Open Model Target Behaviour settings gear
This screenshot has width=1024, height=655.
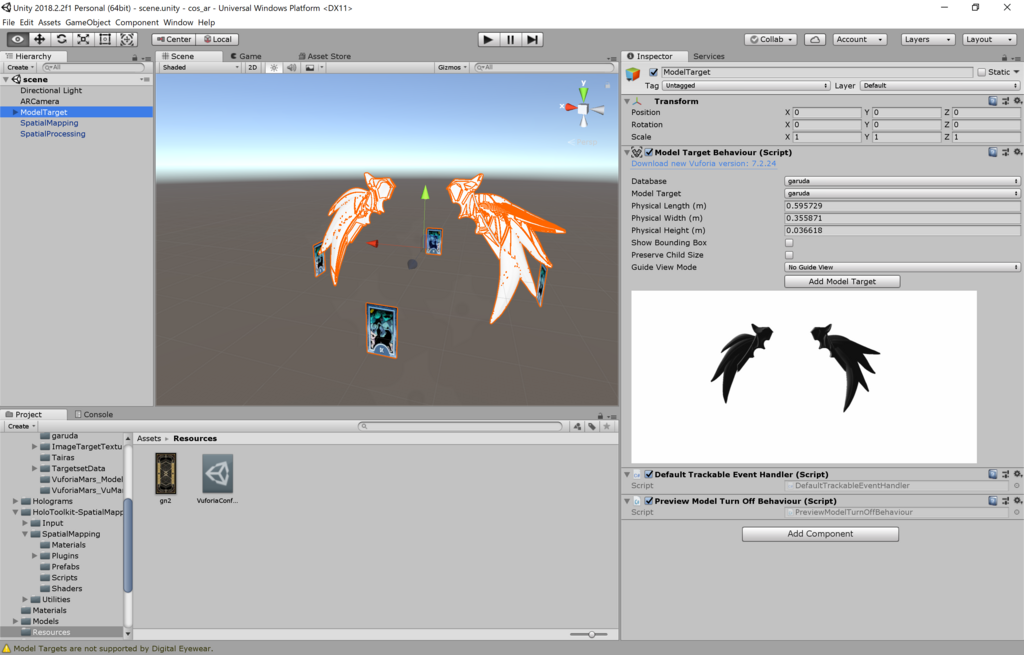pyautogui.click(x=1017, y=152)
